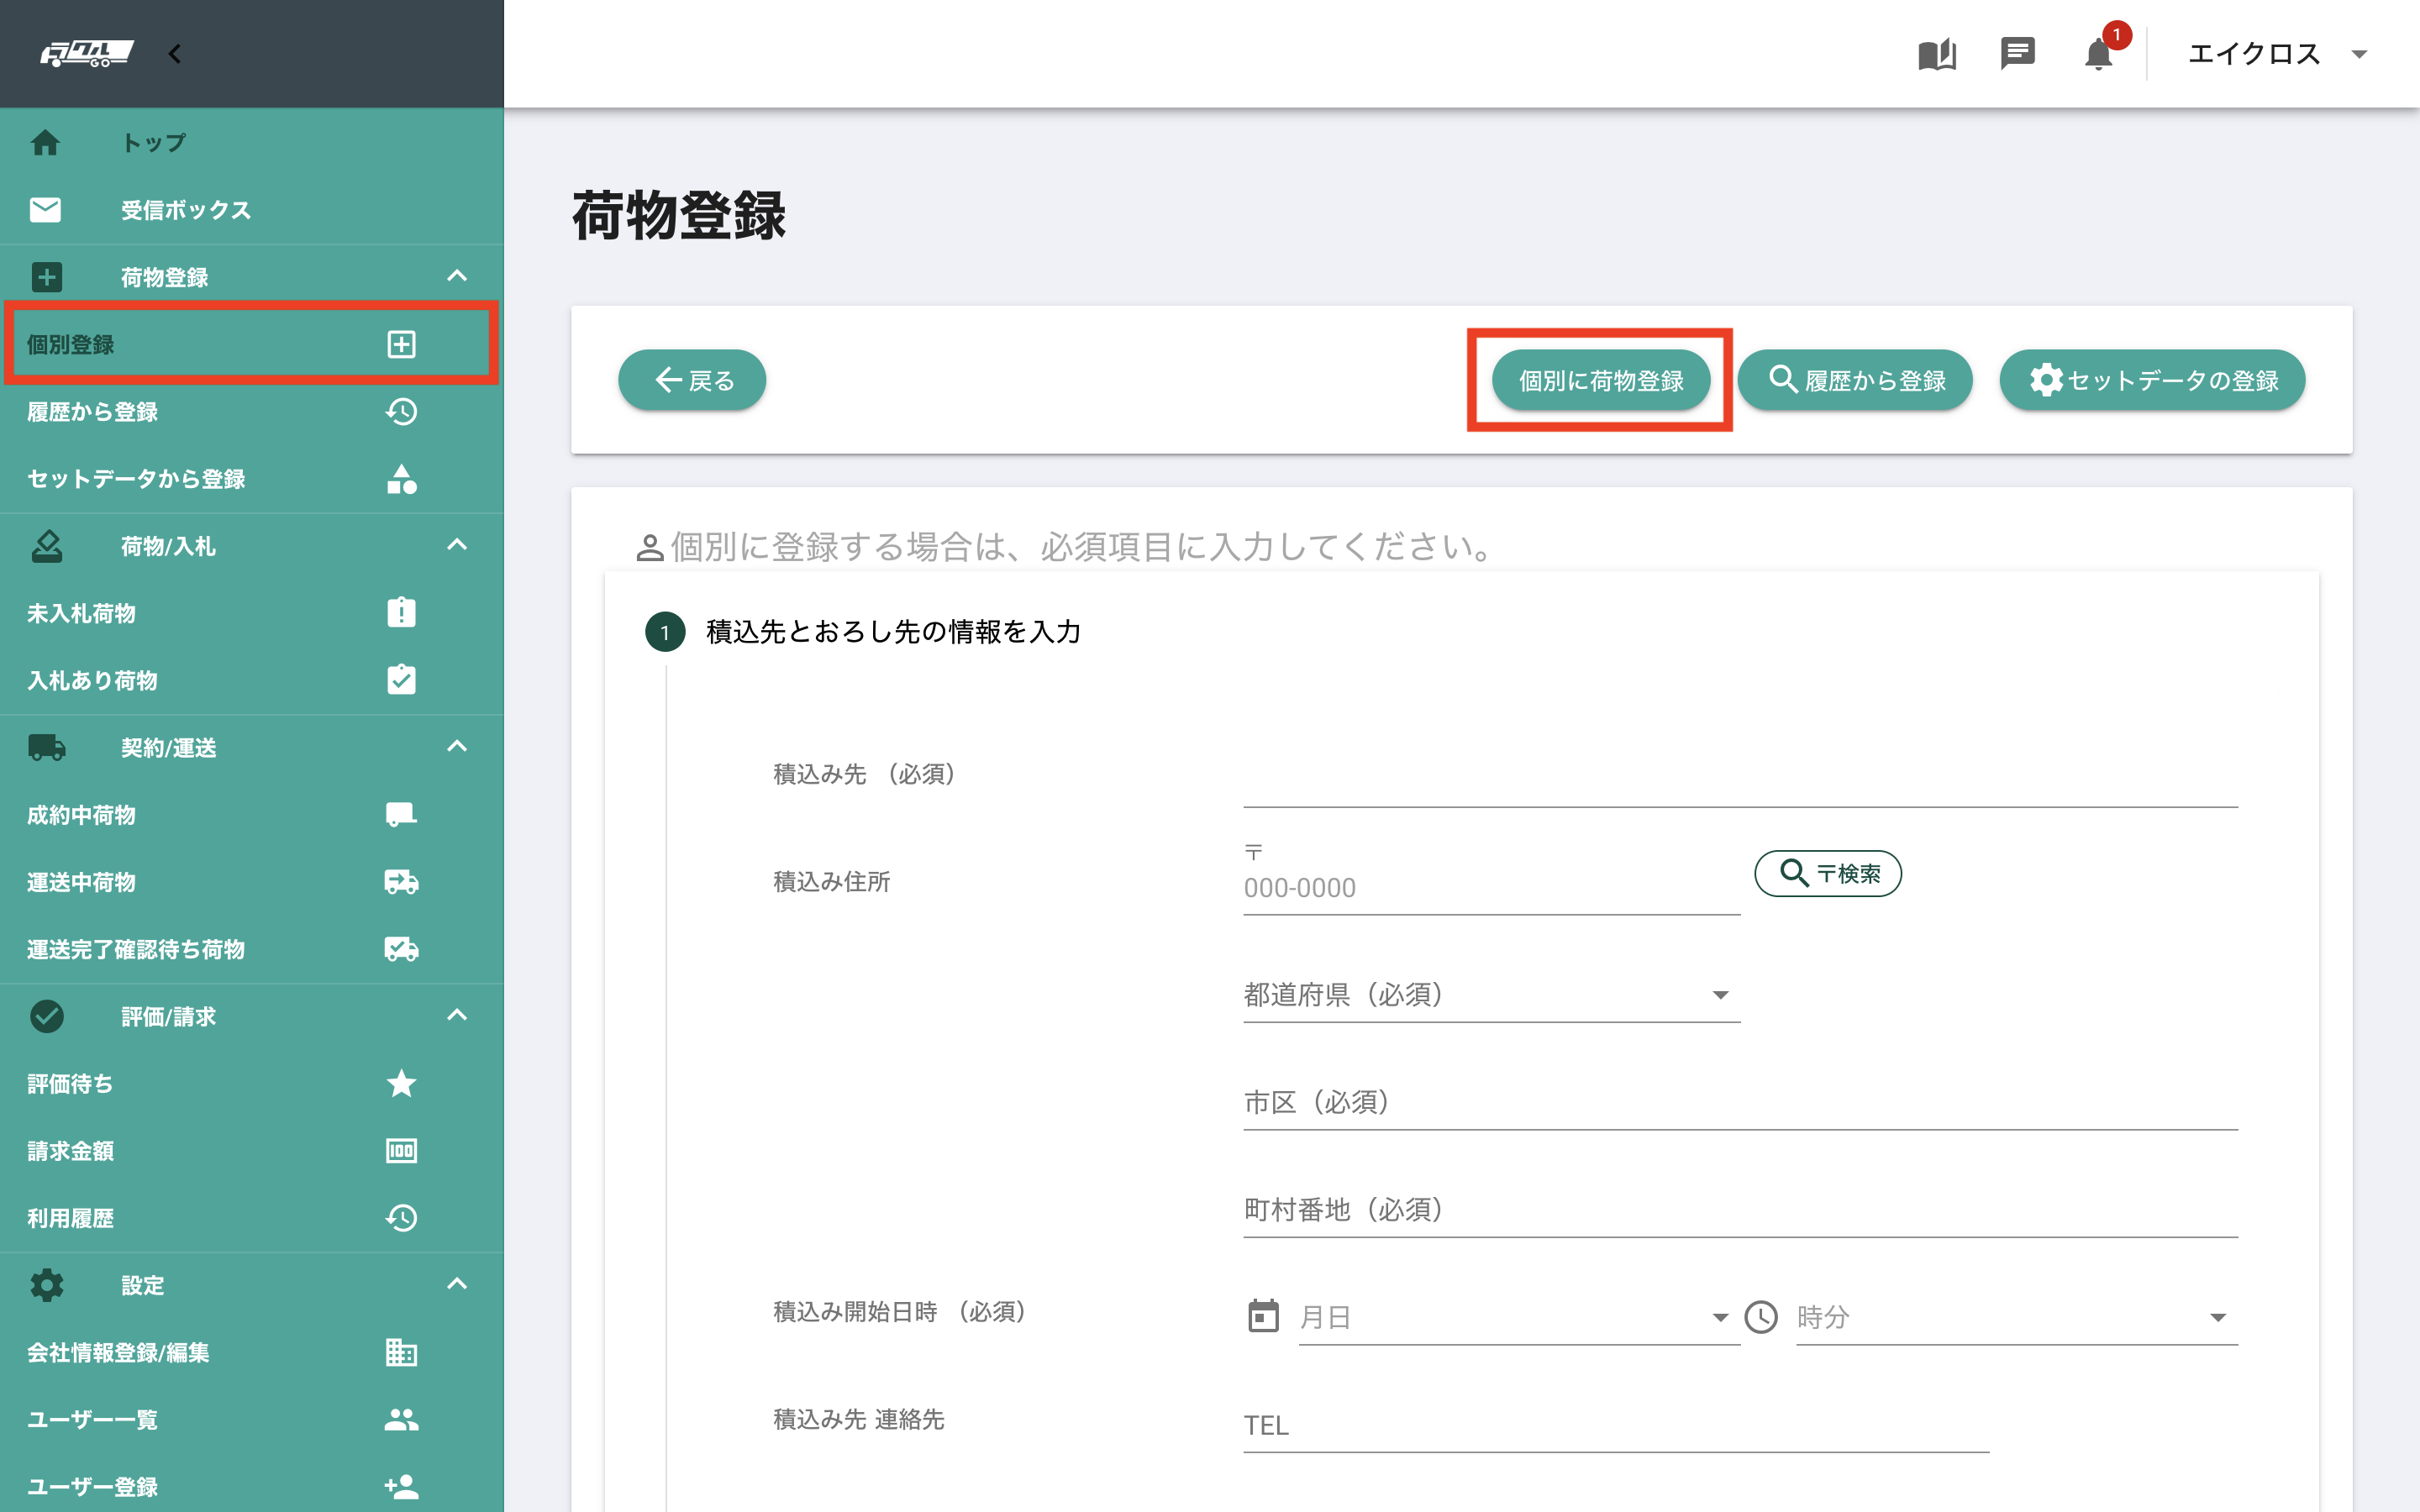Click the plus-box icon beside 個別登録
Screen dimensions: 2420x1512
click(401, 344)
